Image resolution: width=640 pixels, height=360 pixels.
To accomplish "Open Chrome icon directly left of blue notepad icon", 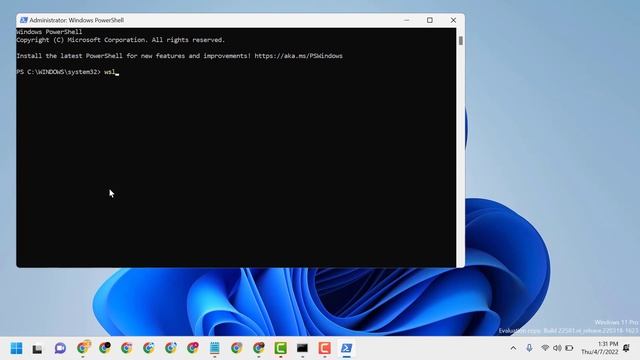I will (193, 348).
